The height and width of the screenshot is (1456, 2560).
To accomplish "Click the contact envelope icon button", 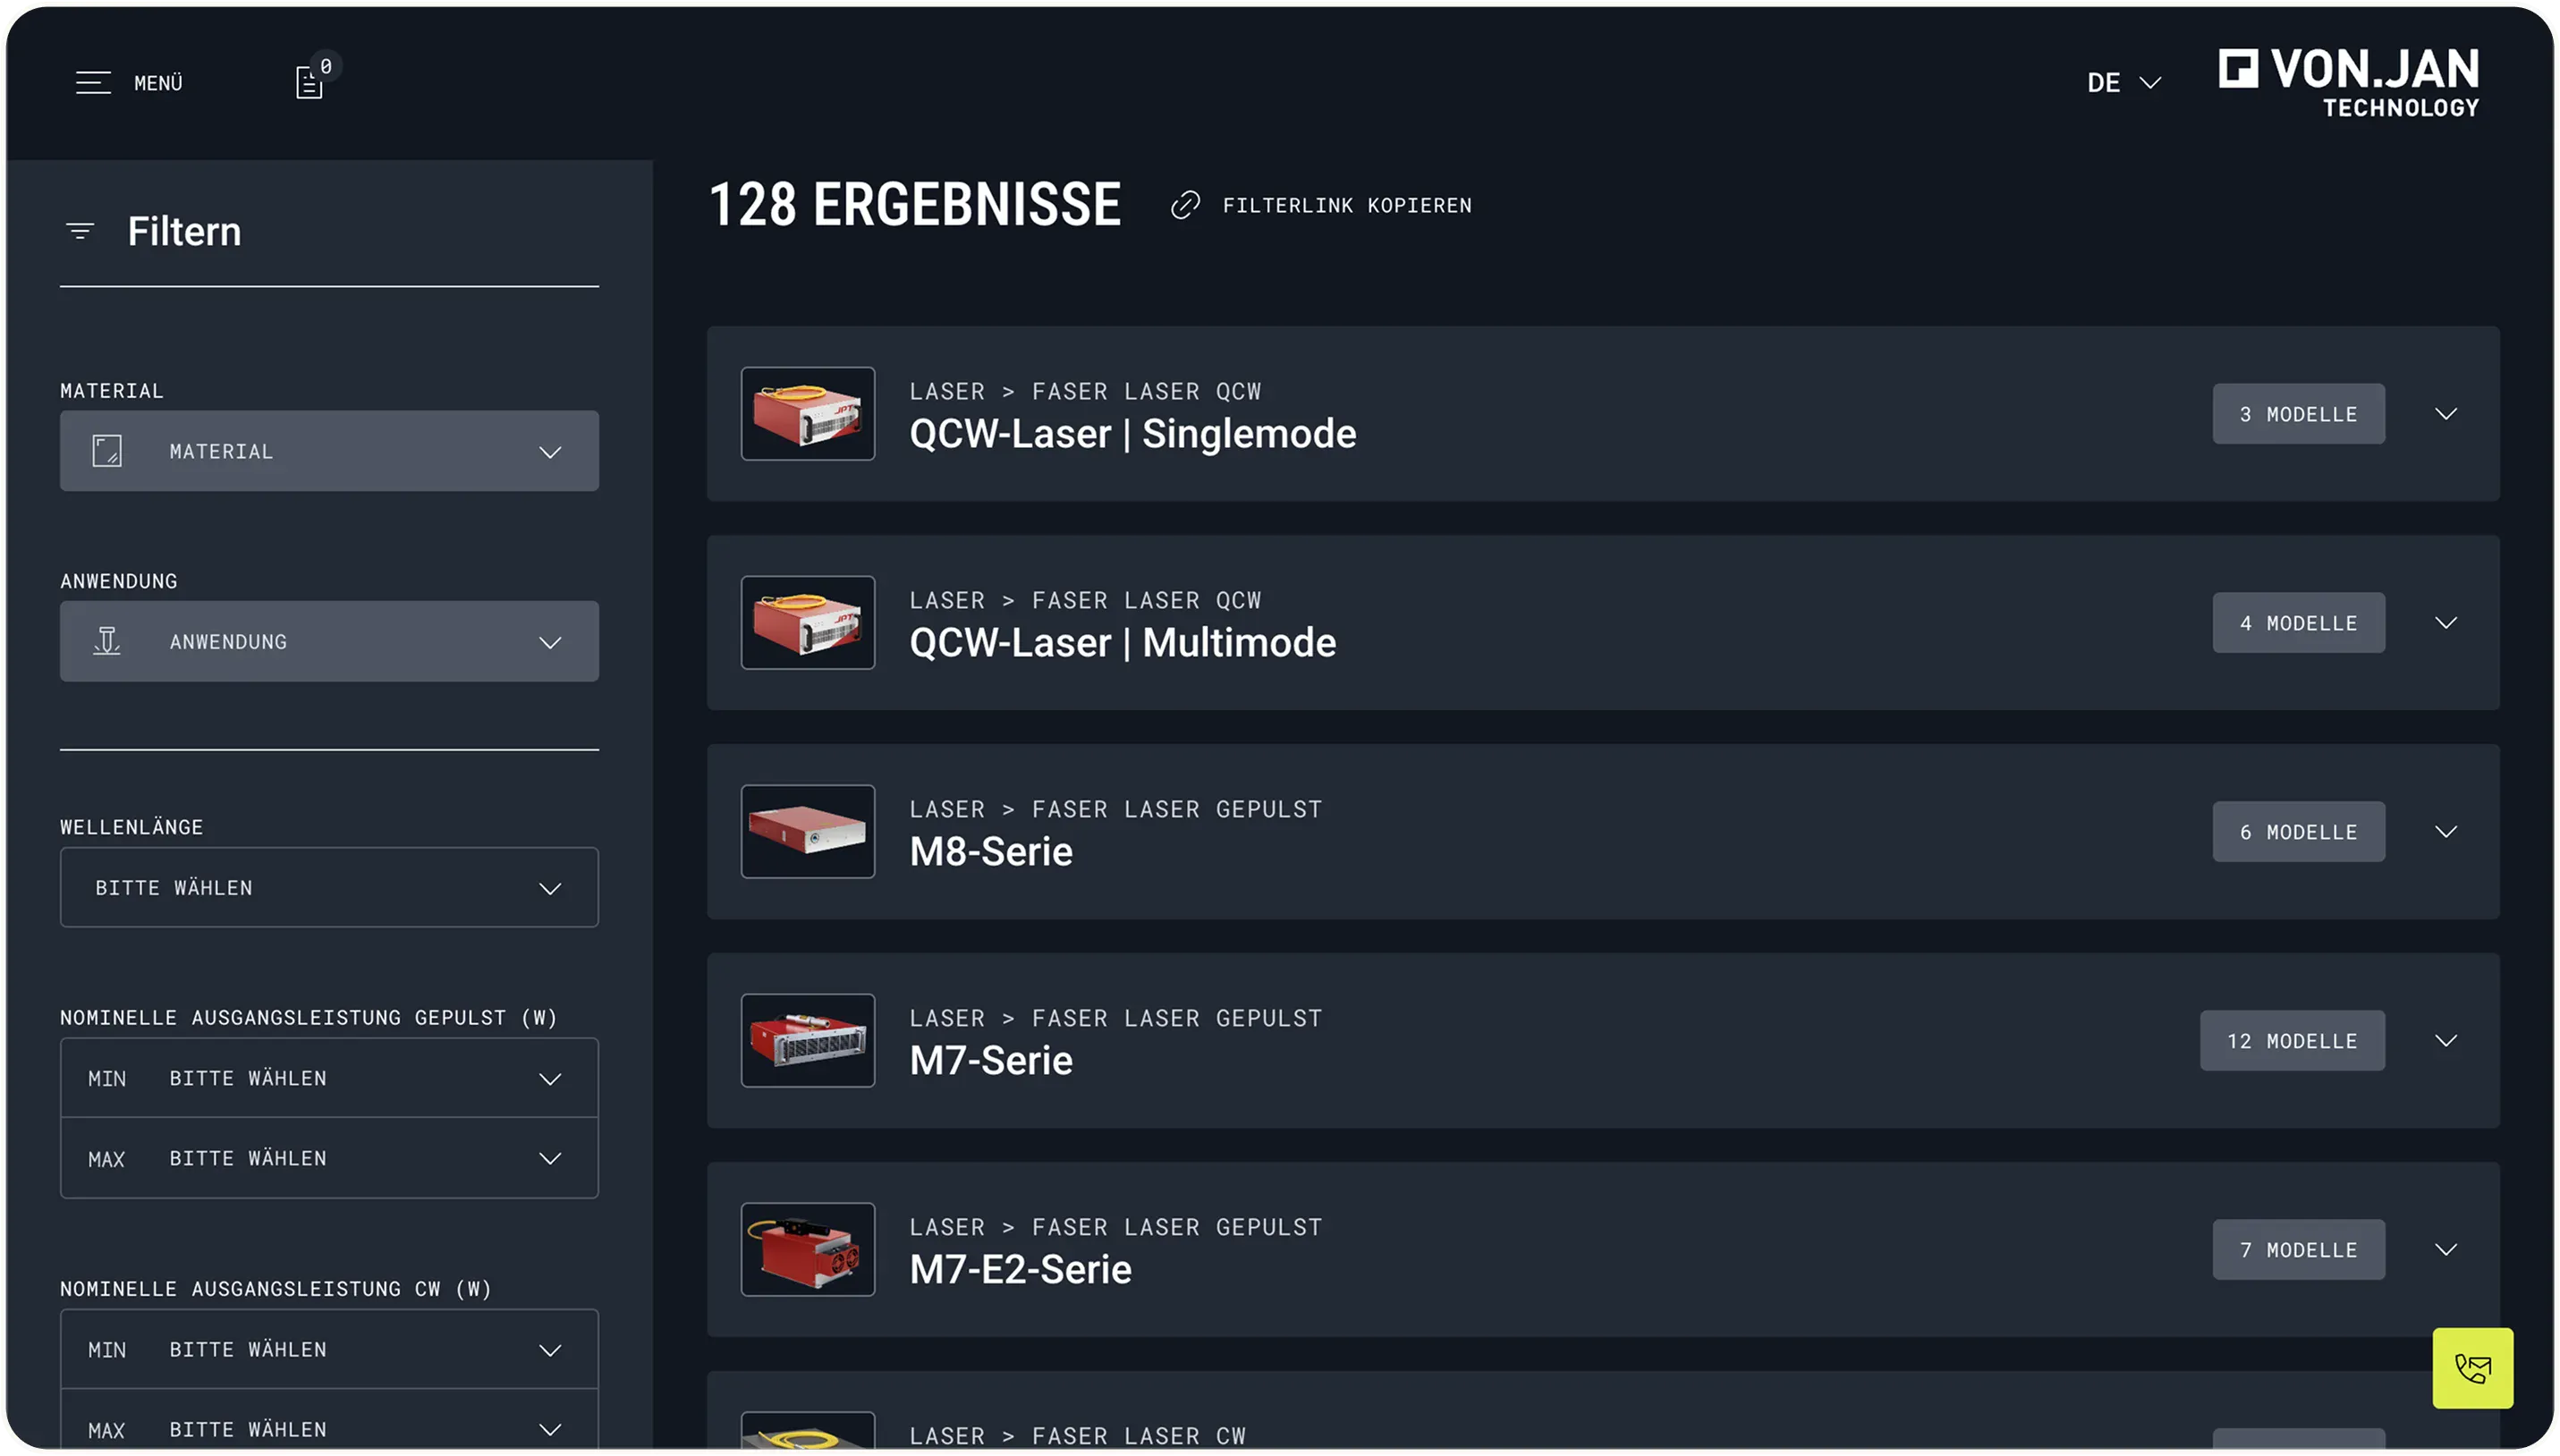I will 2472,1368.
